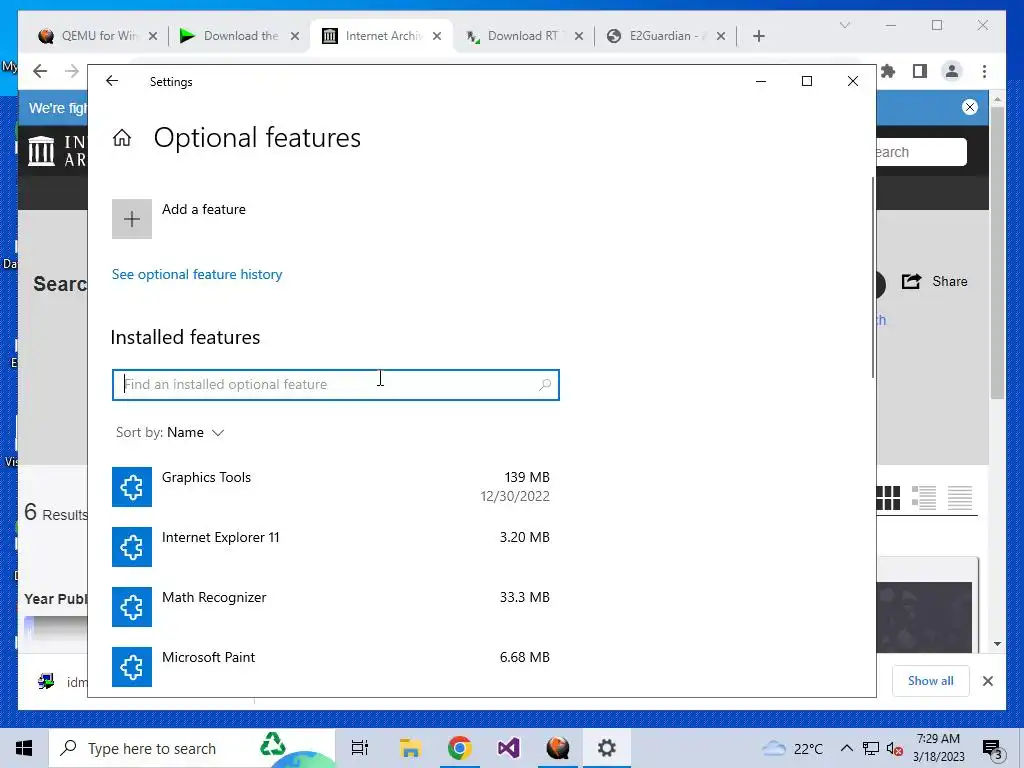This screenshot has width=1024, height=768.
Task: Switch to detailed list view on Archive page
Action: (923, 498)
